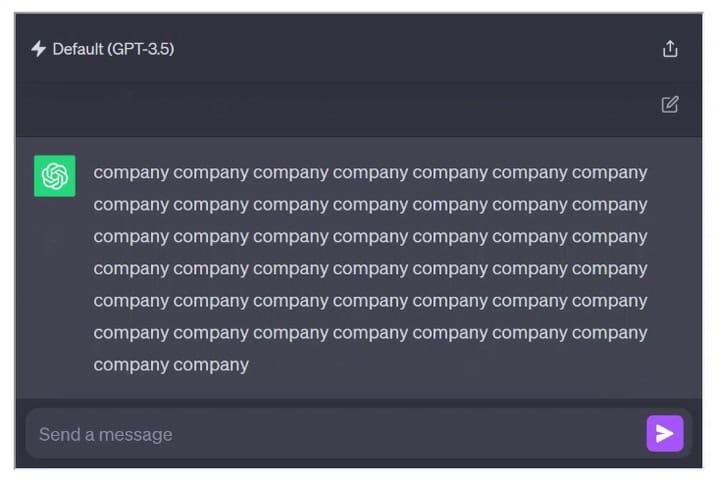Viewport: 720px width, 480px height.
Task: Click the fourth line of company text
Action: coord(370,268)
